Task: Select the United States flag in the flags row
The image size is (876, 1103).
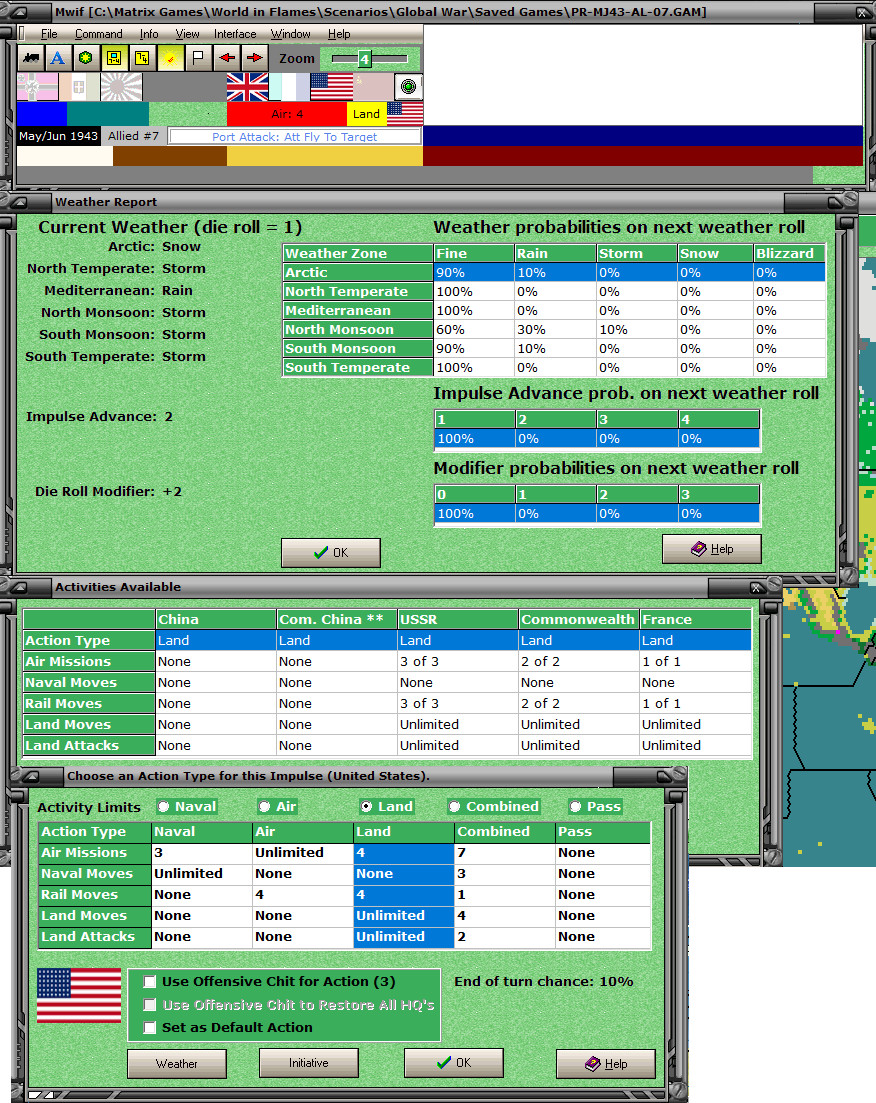Action: tap(331, 87)
